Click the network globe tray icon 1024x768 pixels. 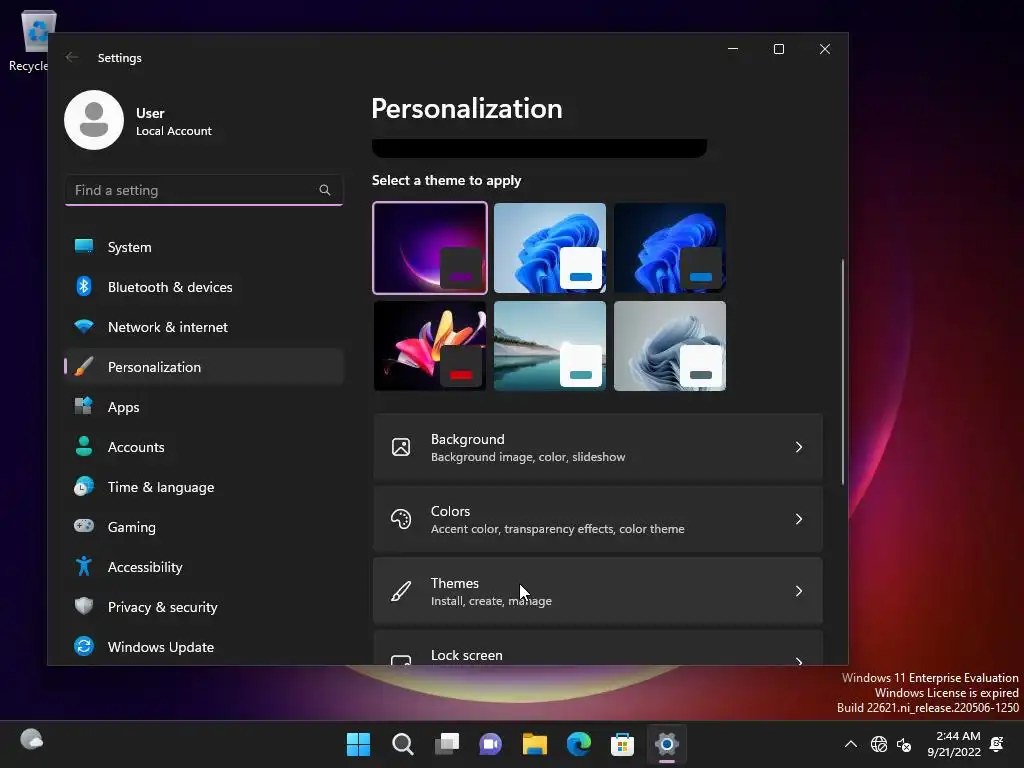879,744
